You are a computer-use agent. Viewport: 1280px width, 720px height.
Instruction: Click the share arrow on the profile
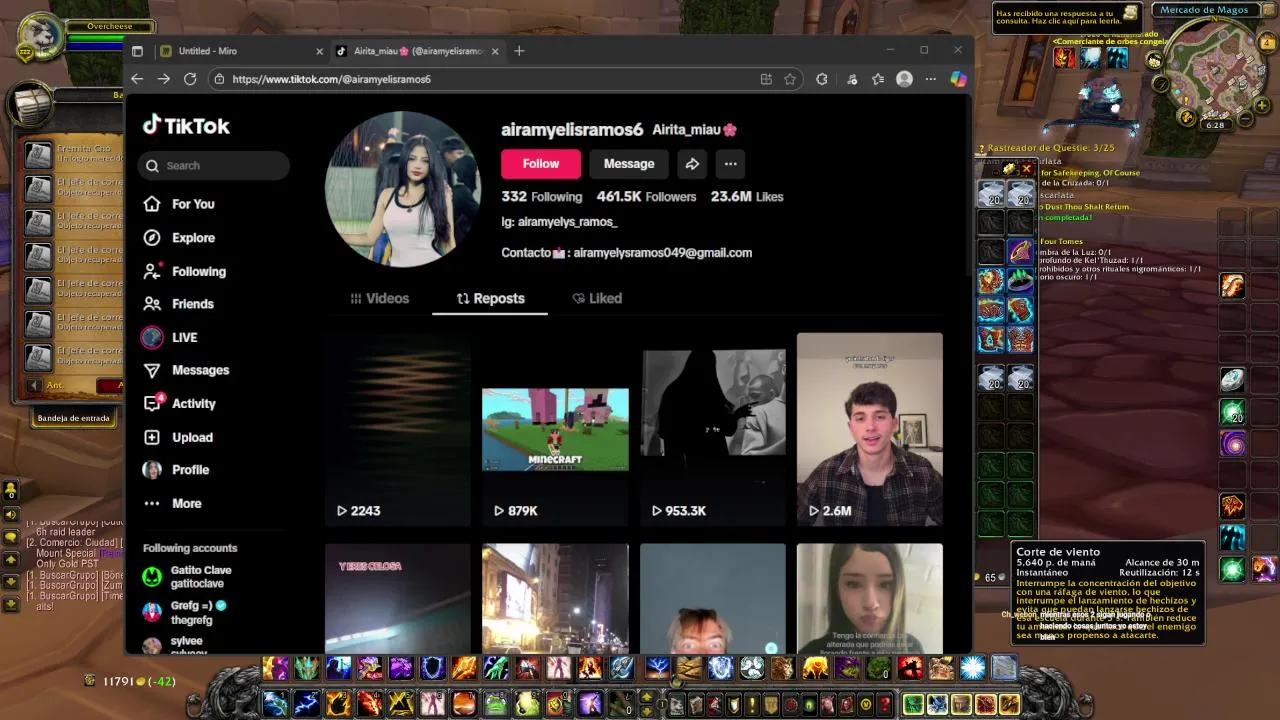click(692, 164)
